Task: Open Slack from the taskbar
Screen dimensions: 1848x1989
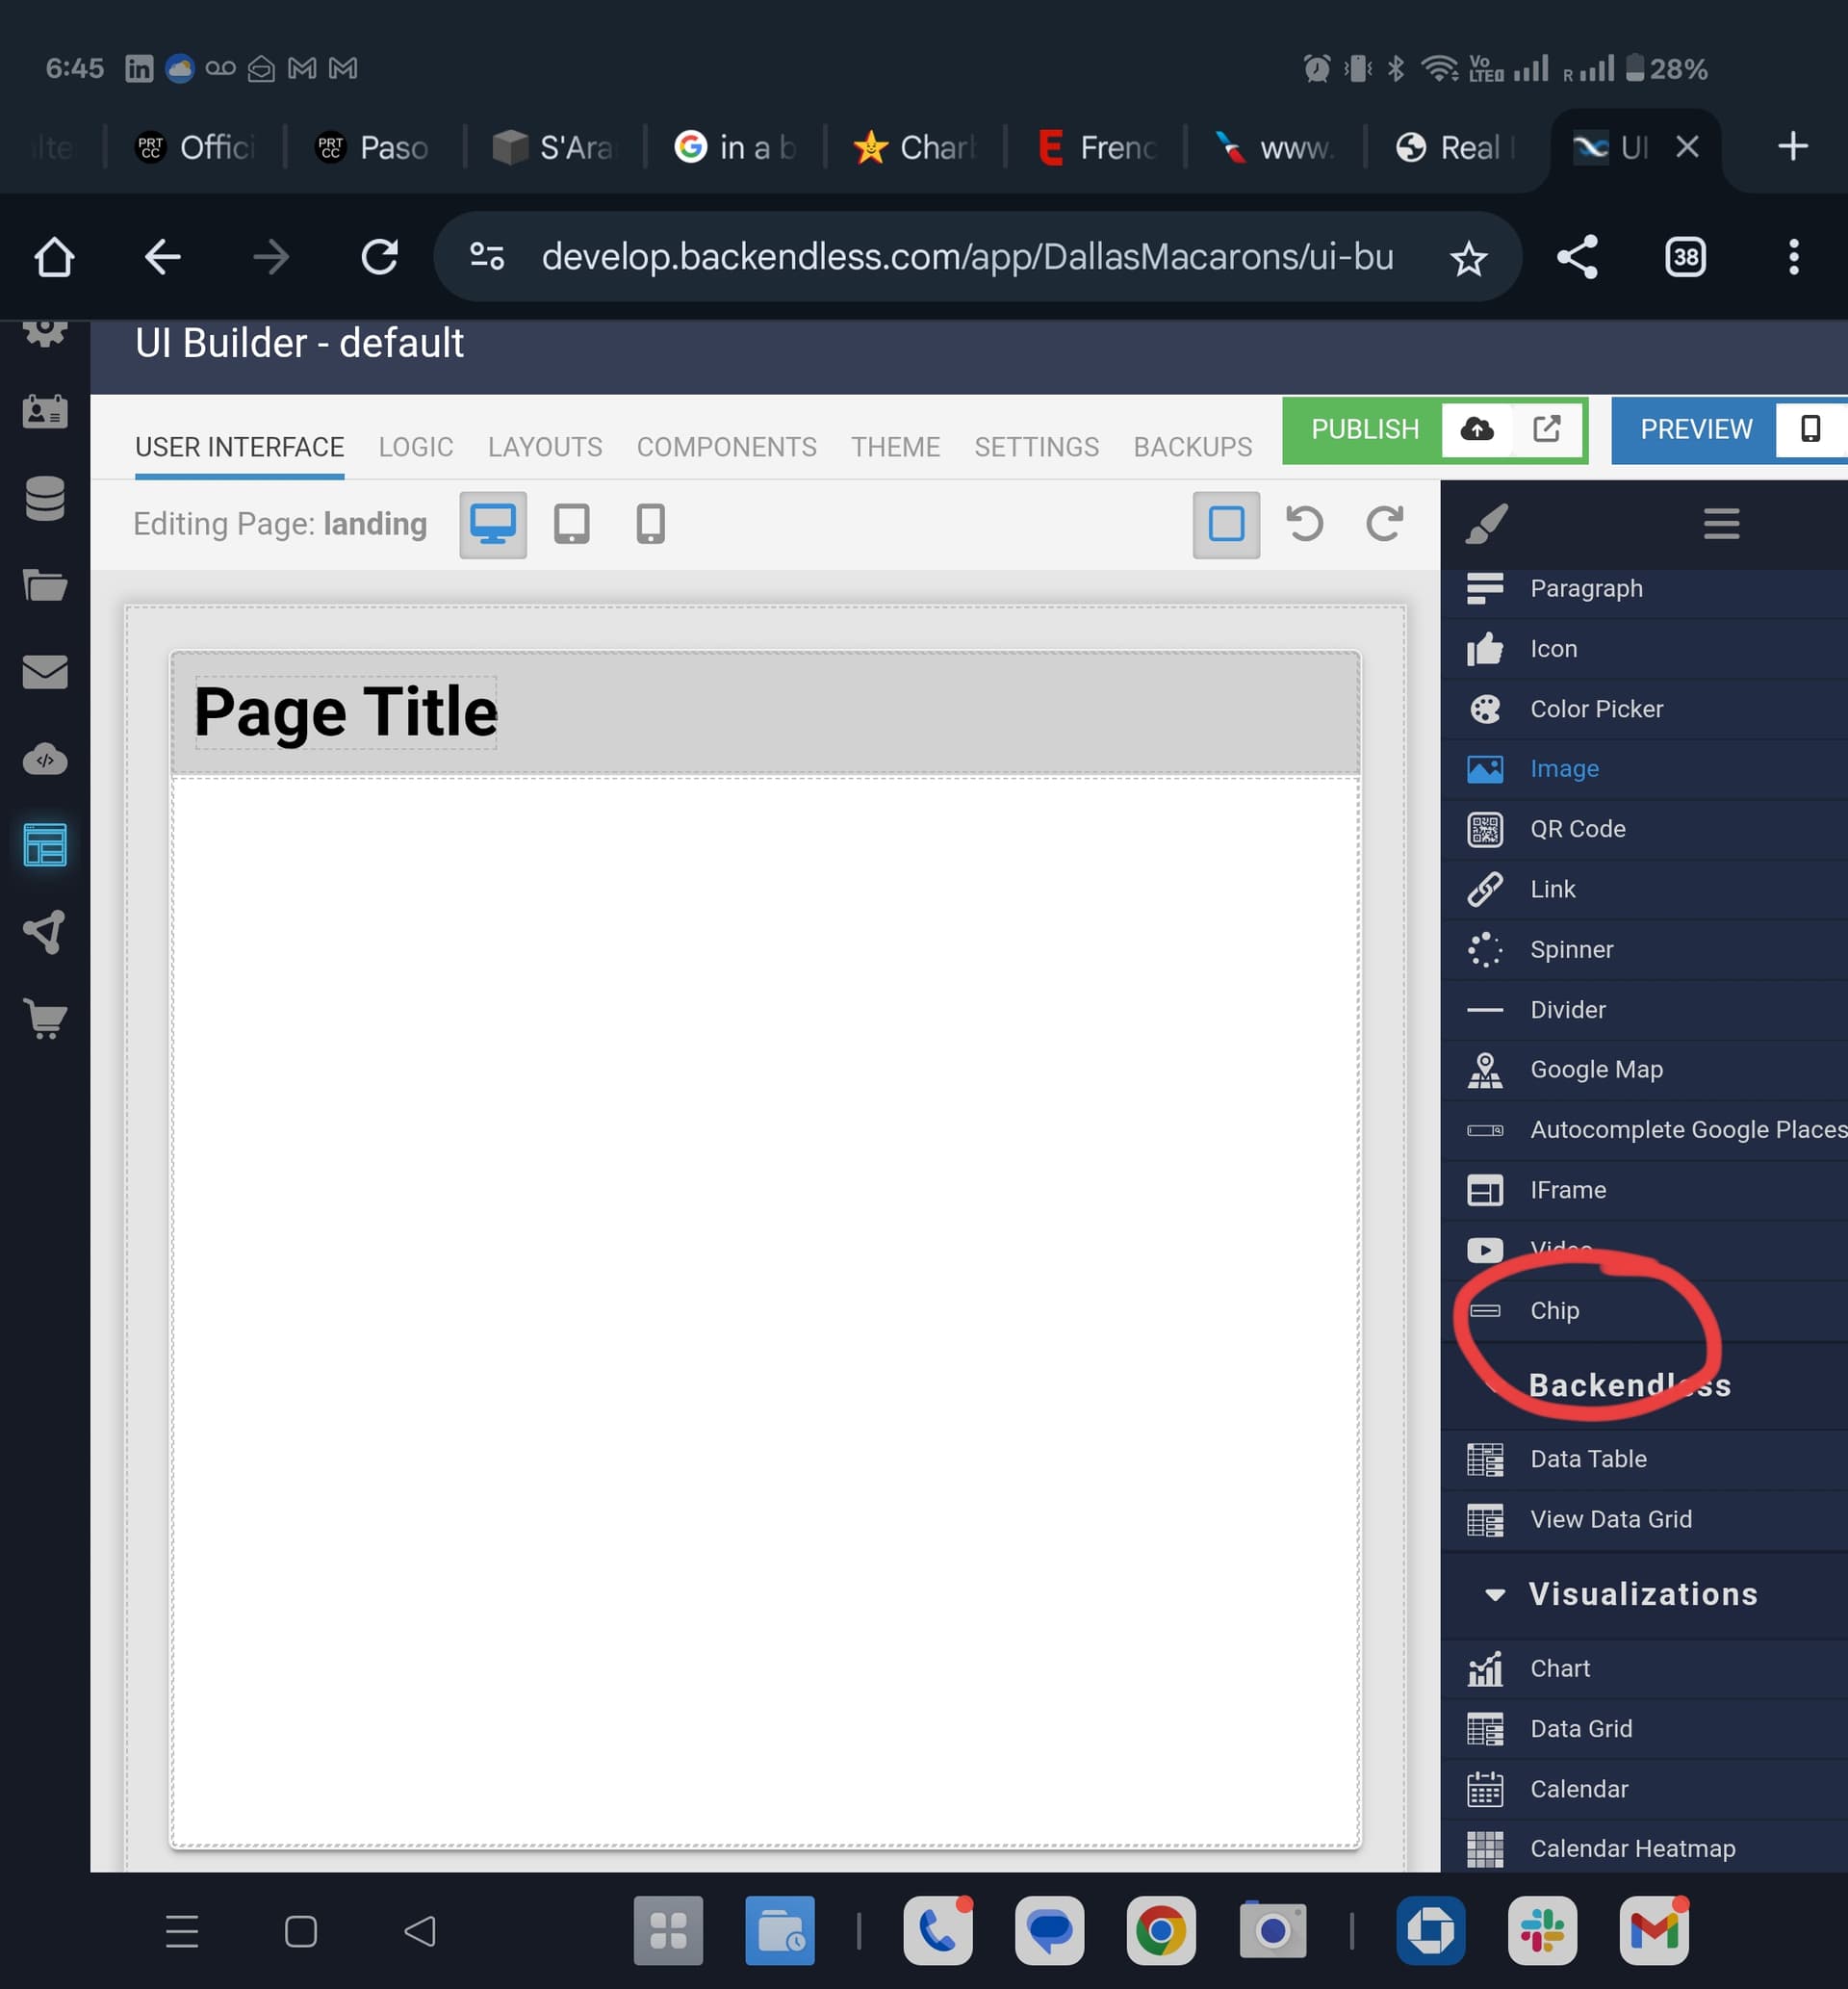Action: point(1543,1931)
